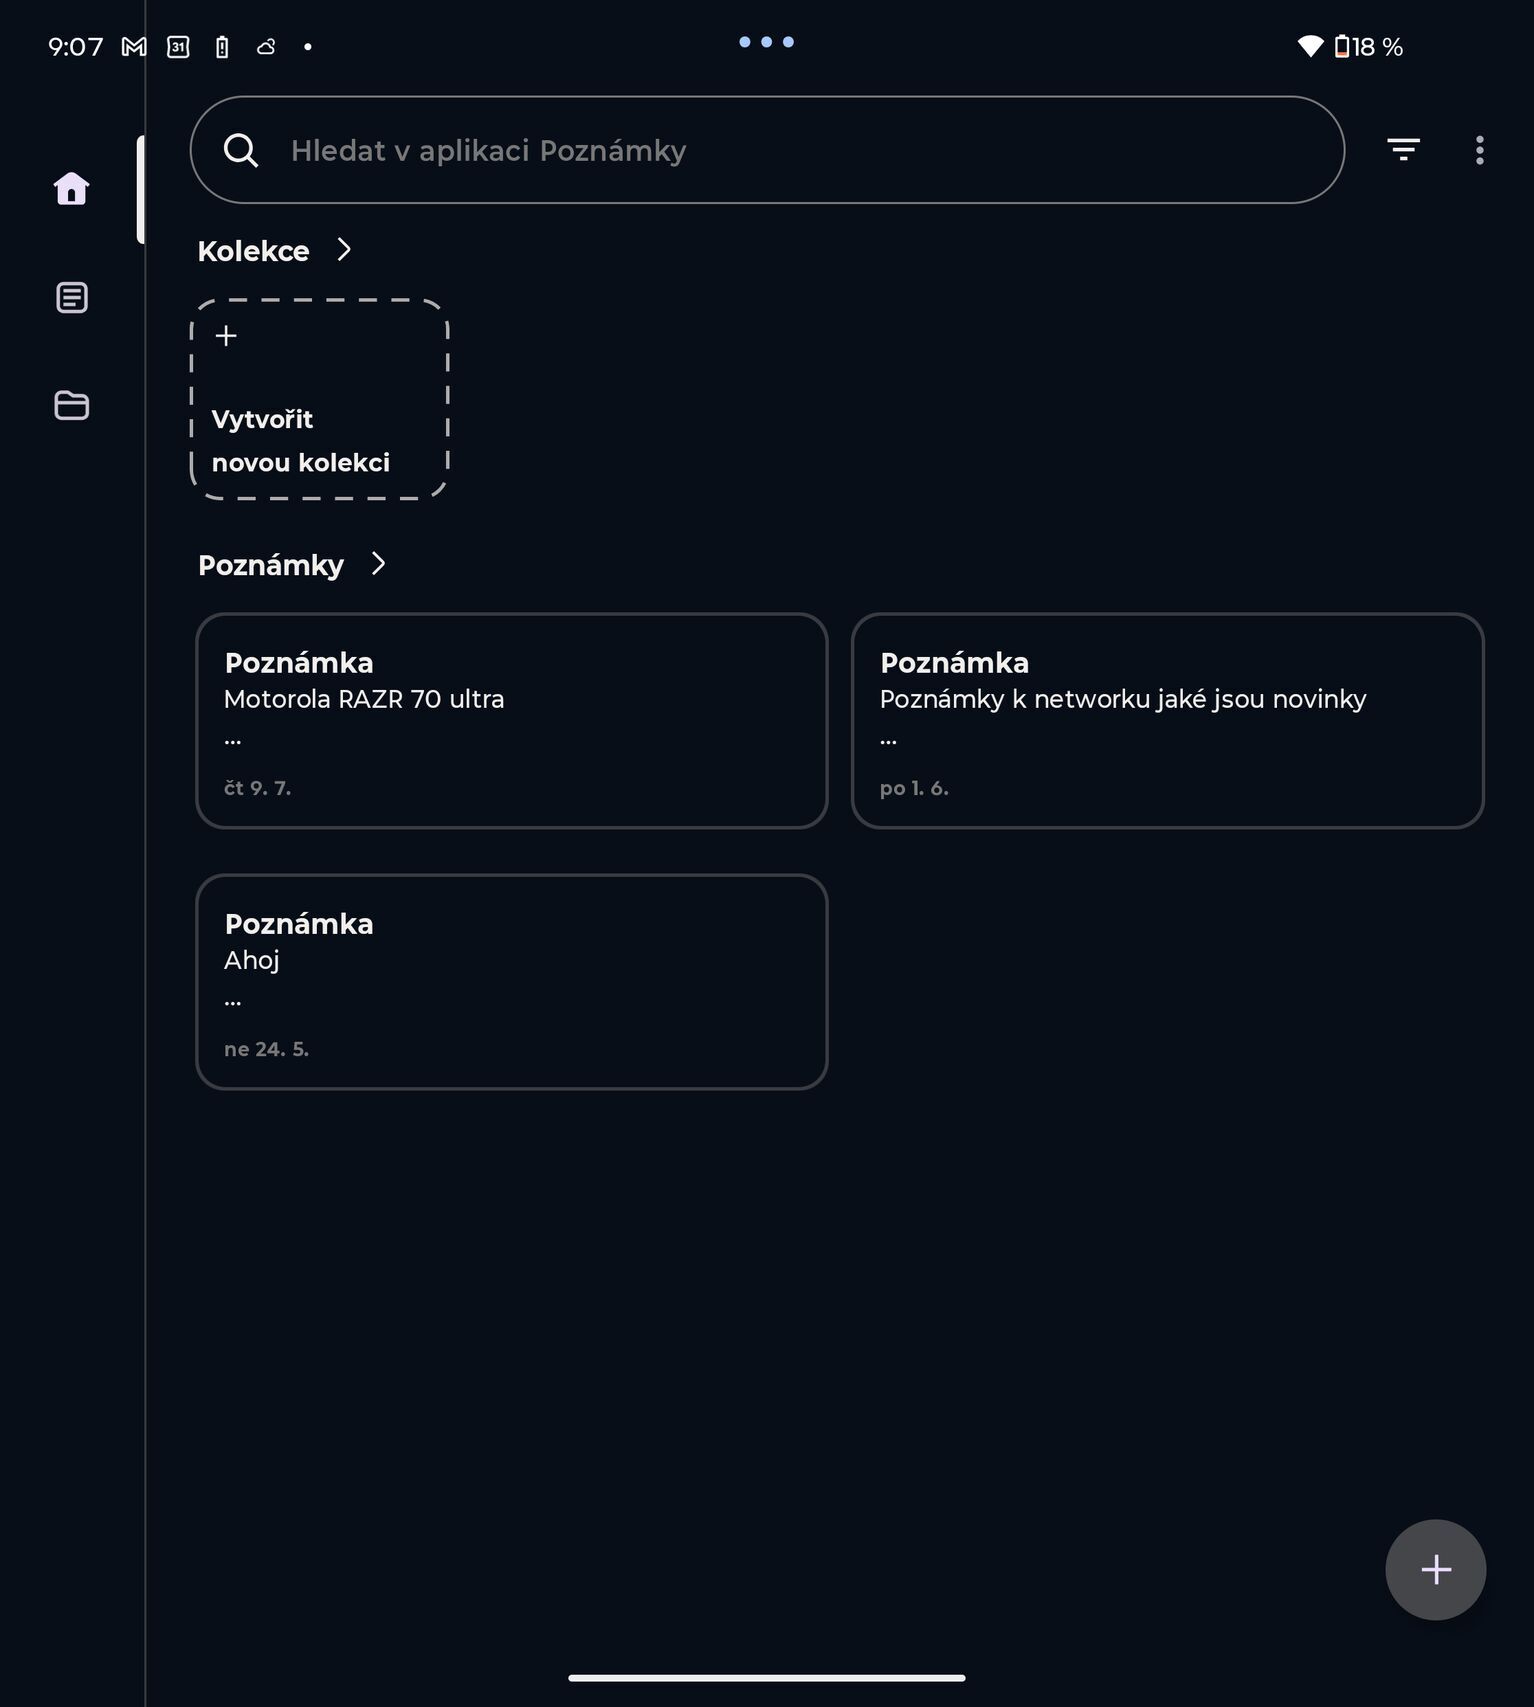Screen dimensions: 1534x1707
Task: Tap the floating add note button
Action: click(x=1435, y=1569)
